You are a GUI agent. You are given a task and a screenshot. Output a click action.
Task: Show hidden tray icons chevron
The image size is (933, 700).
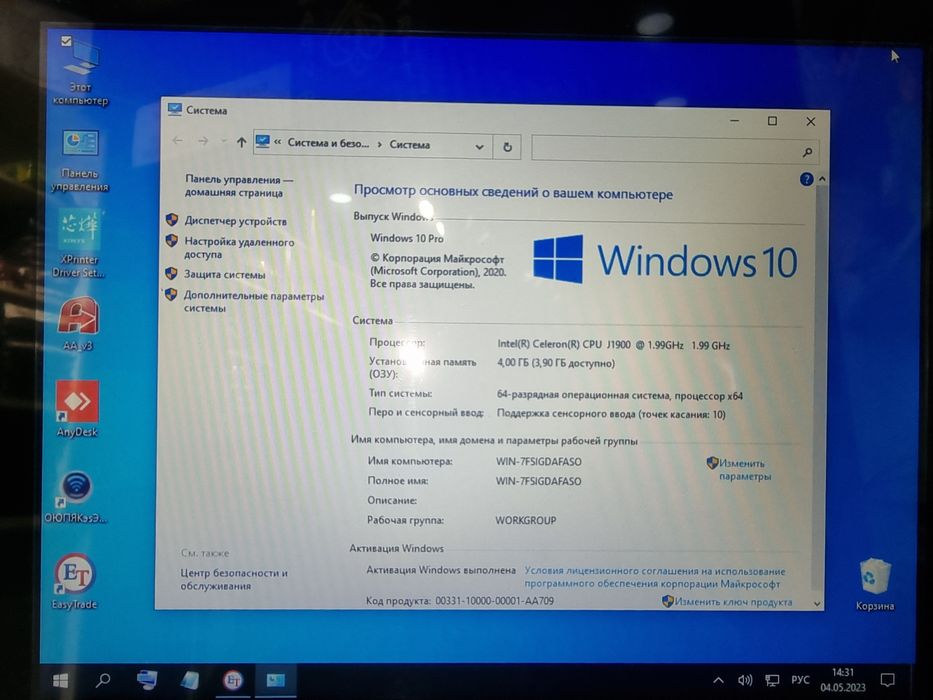pos(718,680)
